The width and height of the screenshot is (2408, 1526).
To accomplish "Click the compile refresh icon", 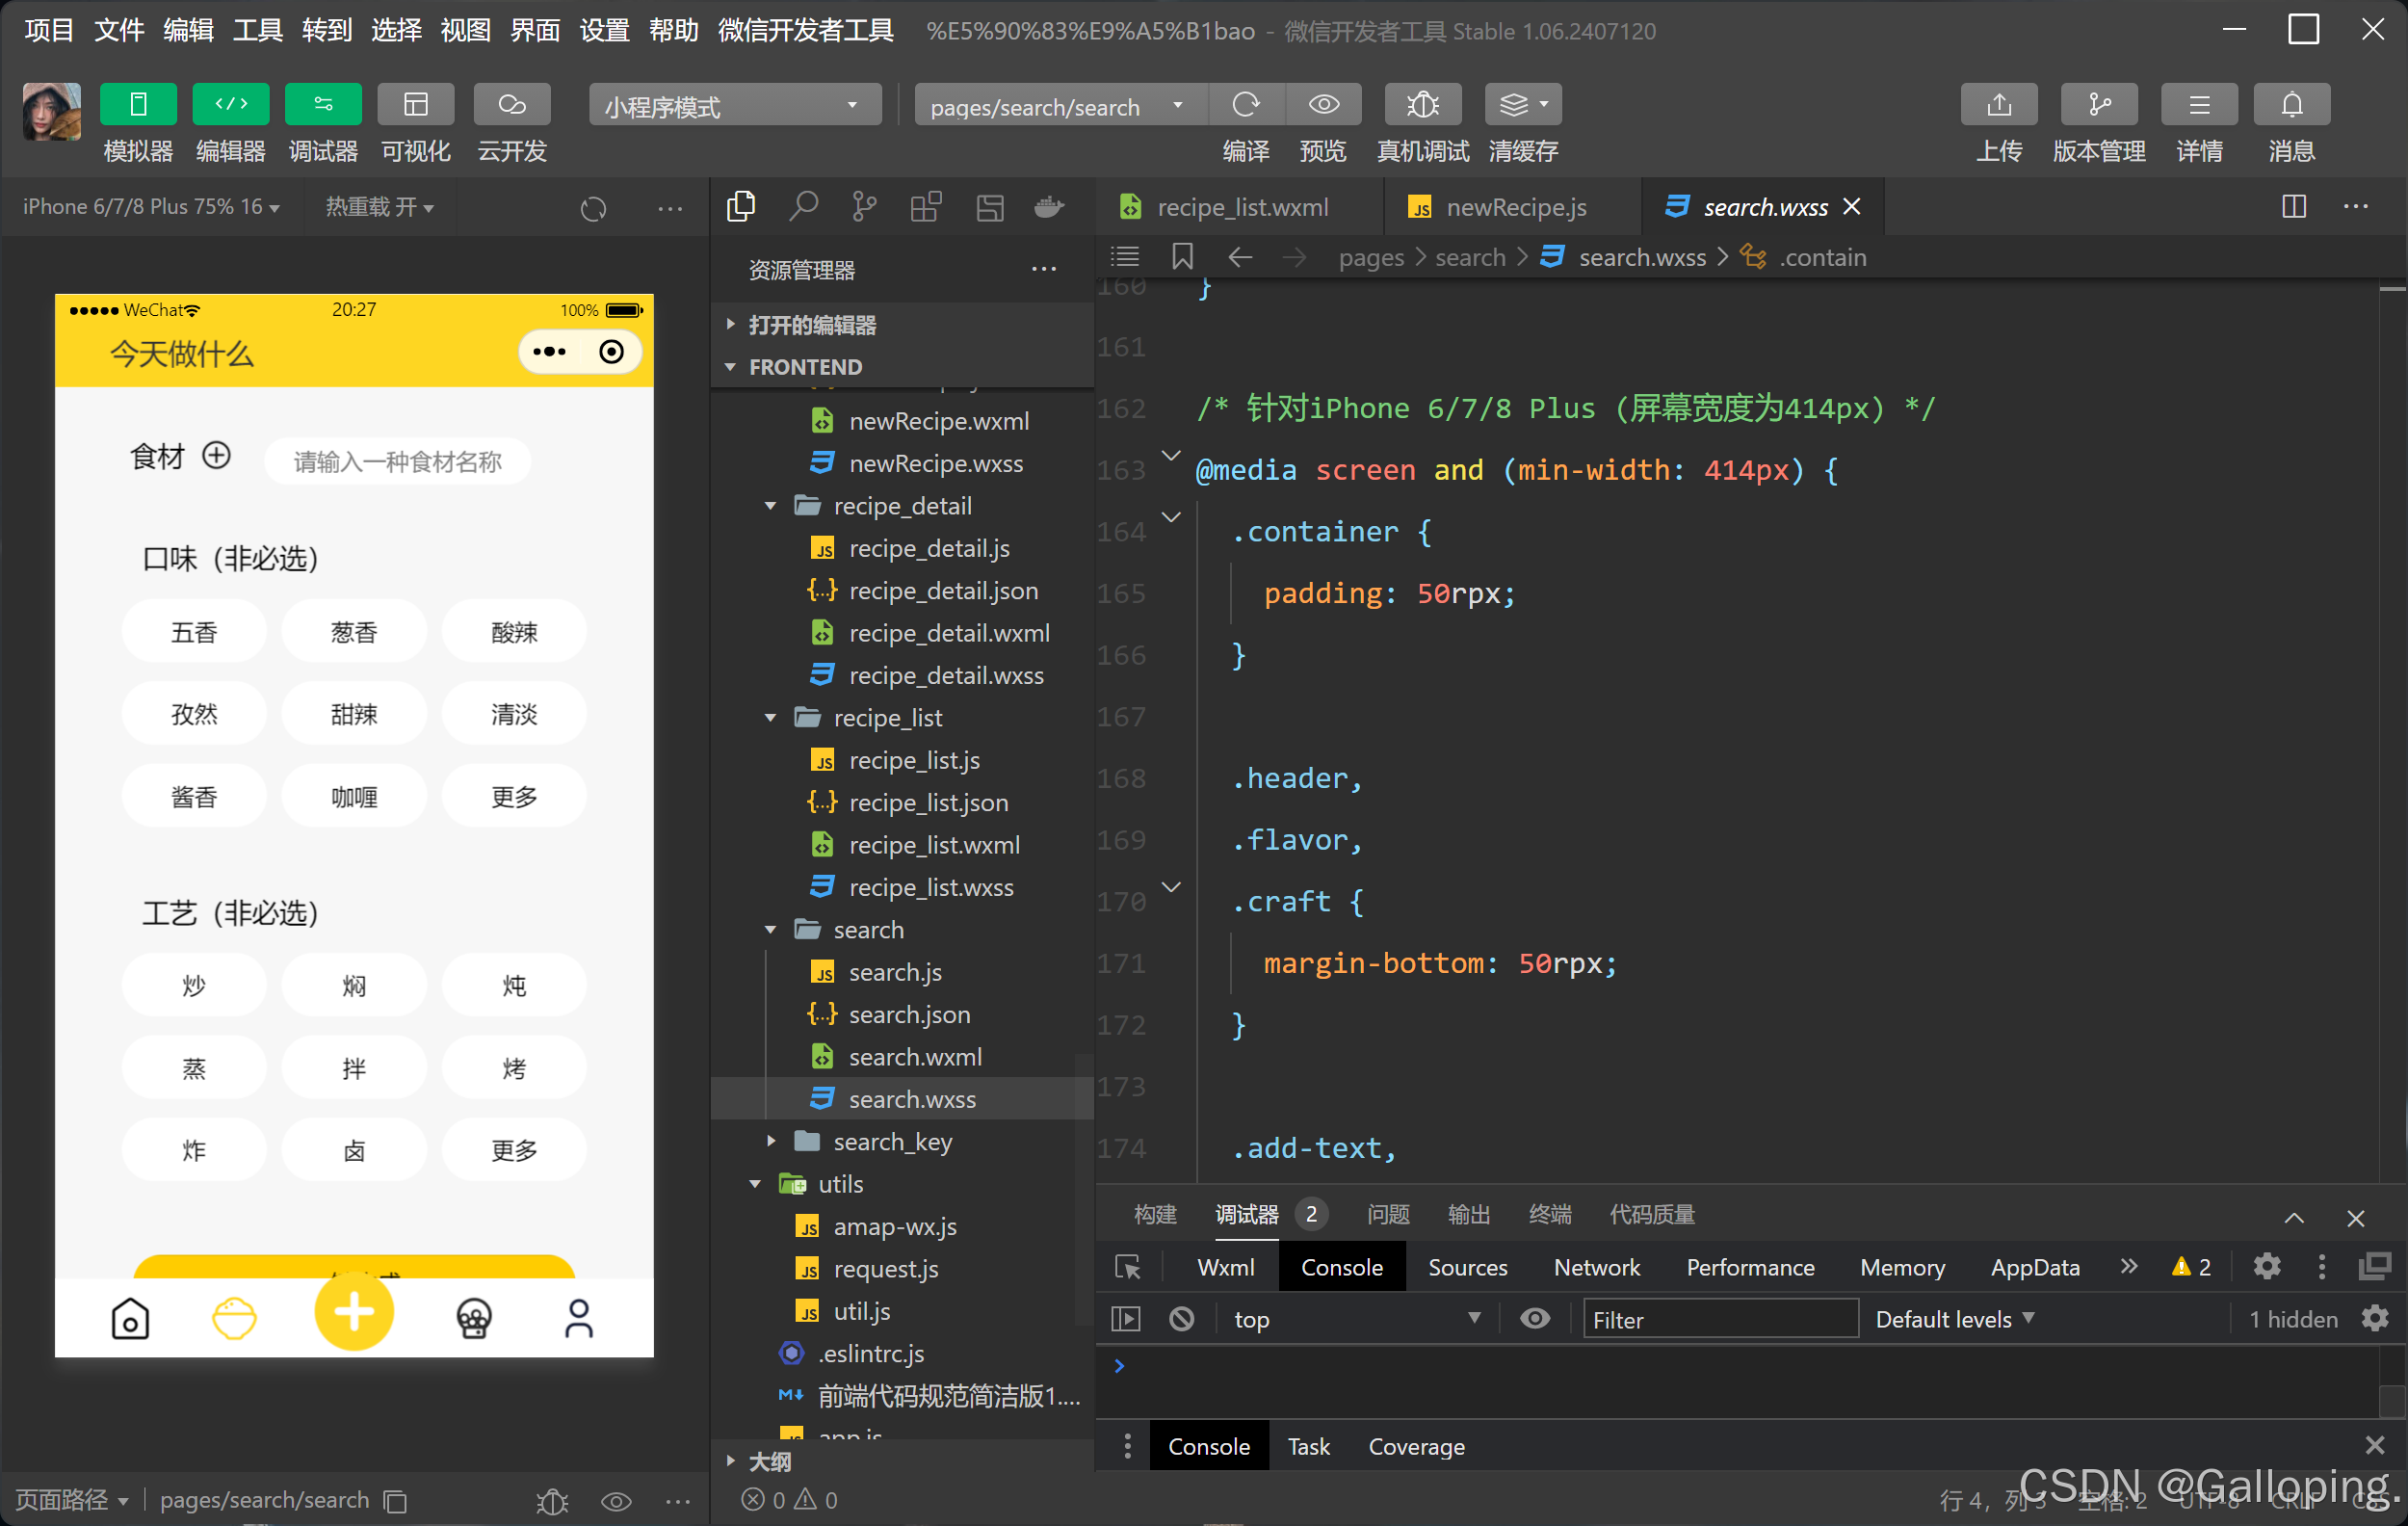I will pyautogui.click(x=1245, y=104).
